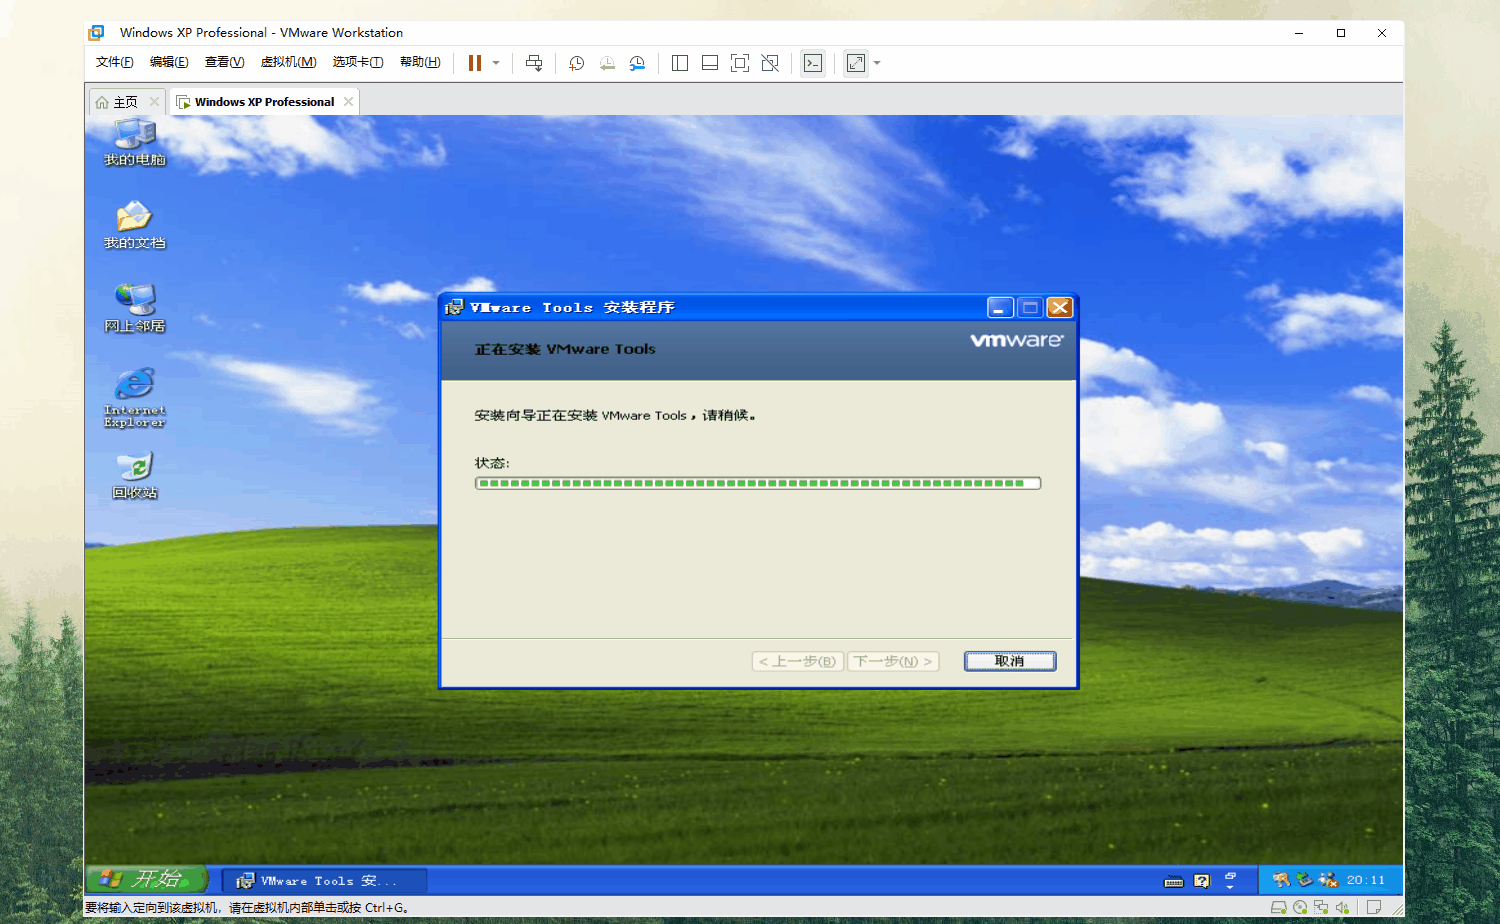Select the Internet Explorer desktop icon
Image resolution: width=1500 pixels, height=924 pixels.
click(x=135, y=398)
